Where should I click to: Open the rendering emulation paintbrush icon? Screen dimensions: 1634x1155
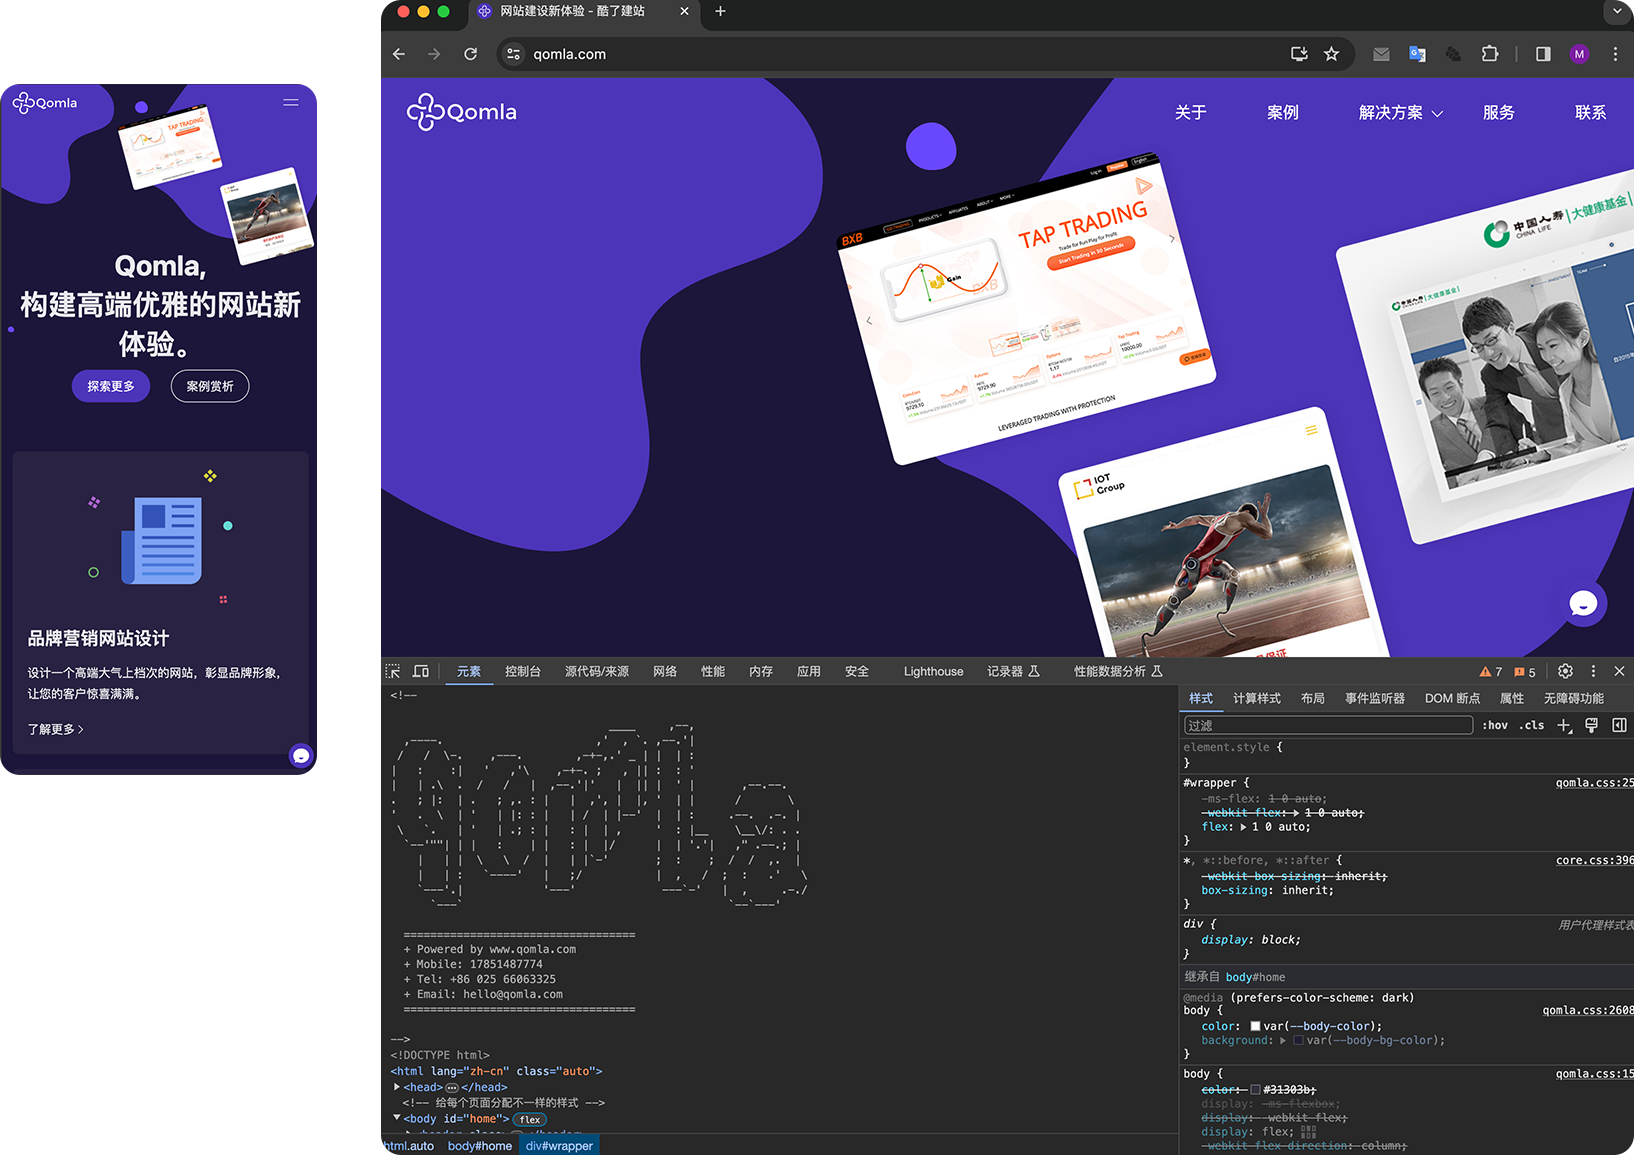point(1592,725)
